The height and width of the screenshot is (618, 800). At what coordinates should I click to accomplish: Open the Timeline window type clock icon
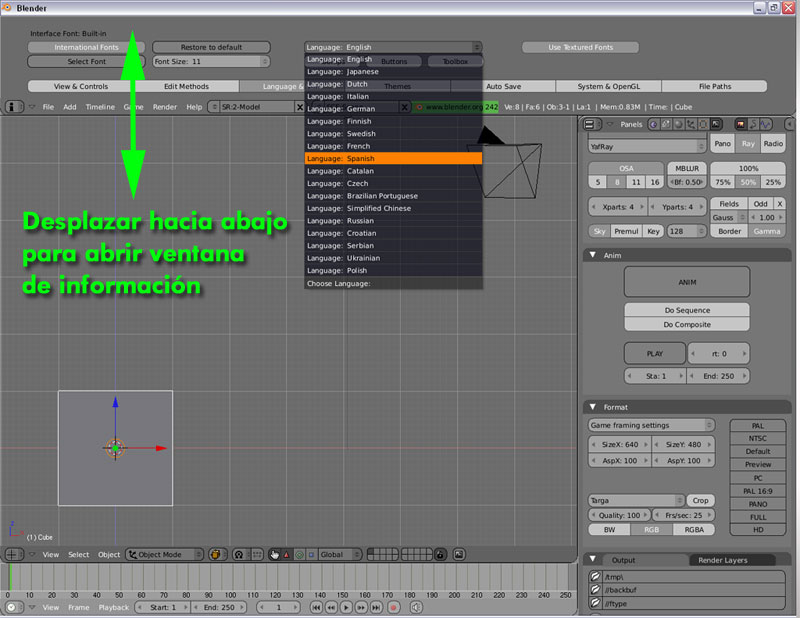pyautogui.click(x=13, y=607)
